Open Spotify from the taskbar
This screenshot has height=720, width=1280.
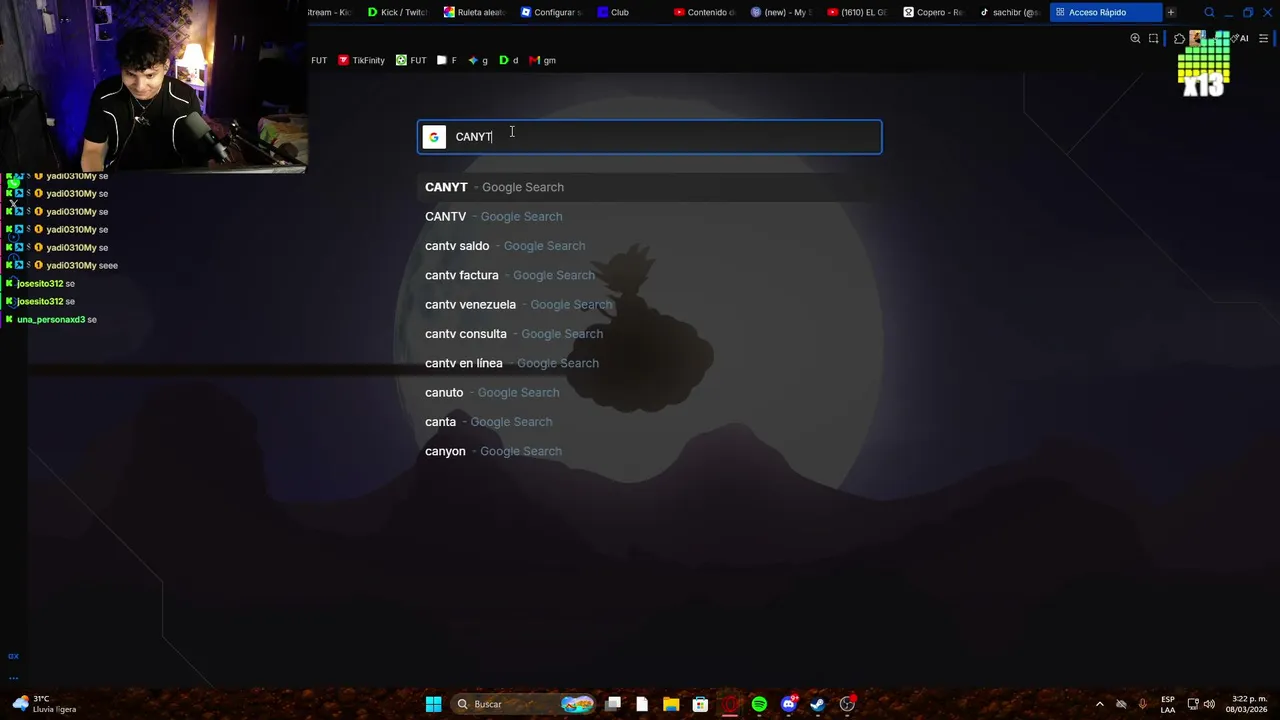point(759,704)
